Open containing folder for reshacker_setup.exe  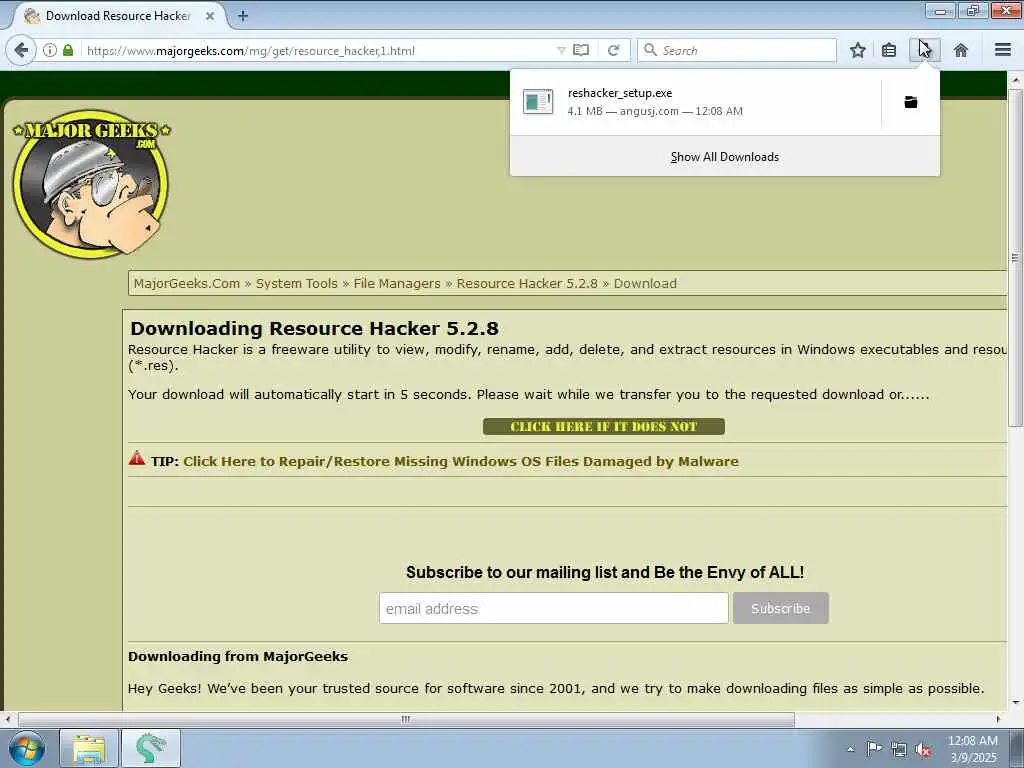click(x=910, y=103)
